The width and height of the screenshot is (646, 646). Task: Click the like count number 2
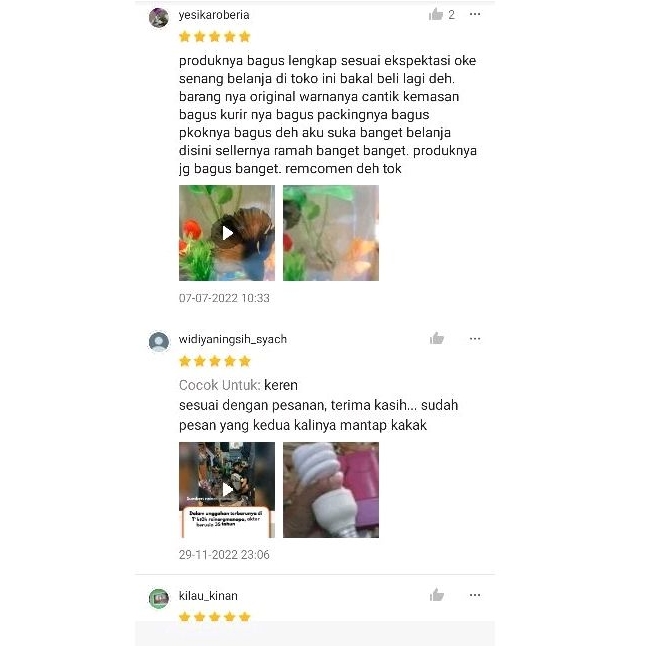[x=452, y=15]
